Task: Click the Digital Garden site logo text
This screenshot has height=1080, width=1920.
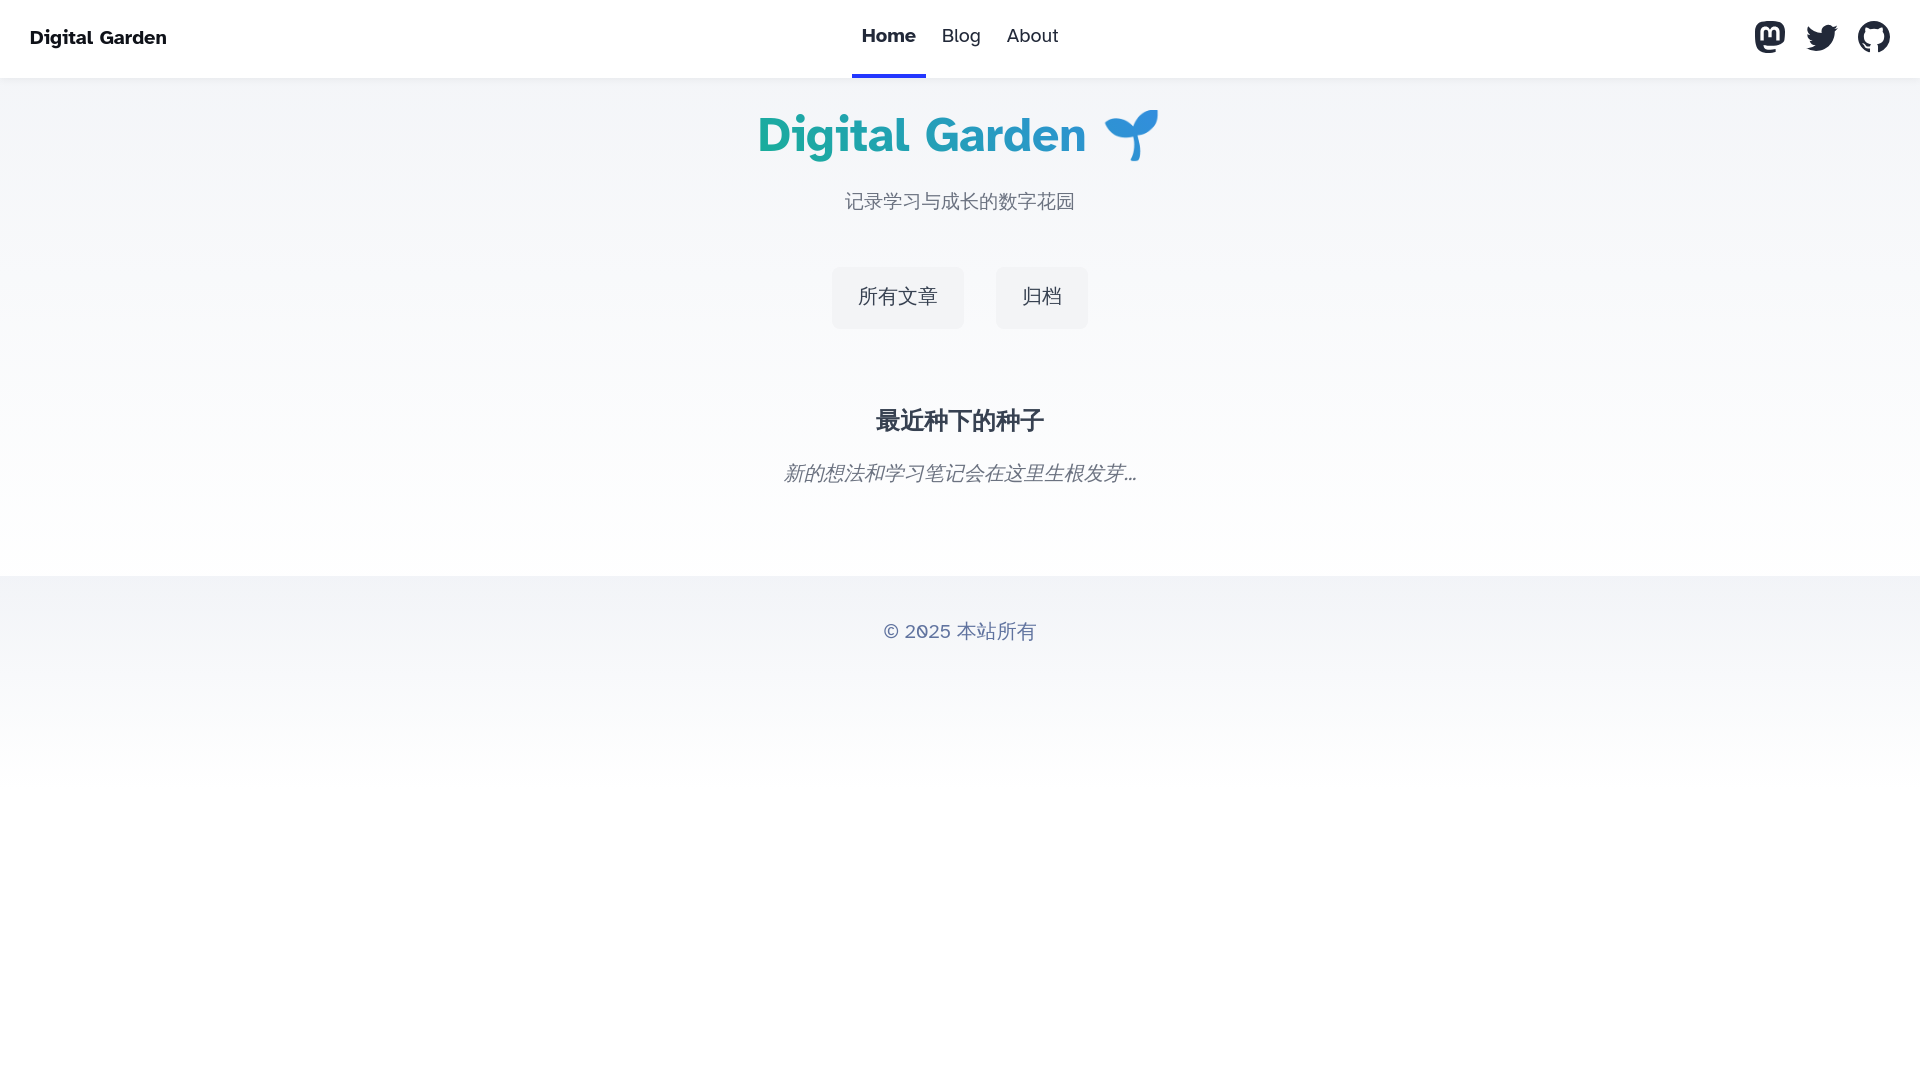Action: click(98, 38)
